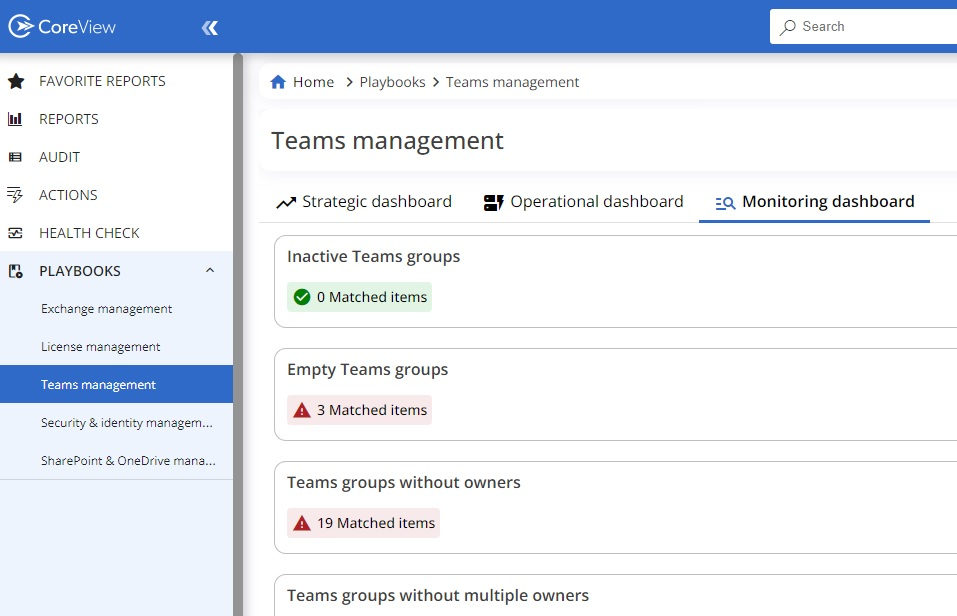Viewport: 957px width, 616px height.
Task: Click Teams management breadcrumb entry
Action: [512, 82]
